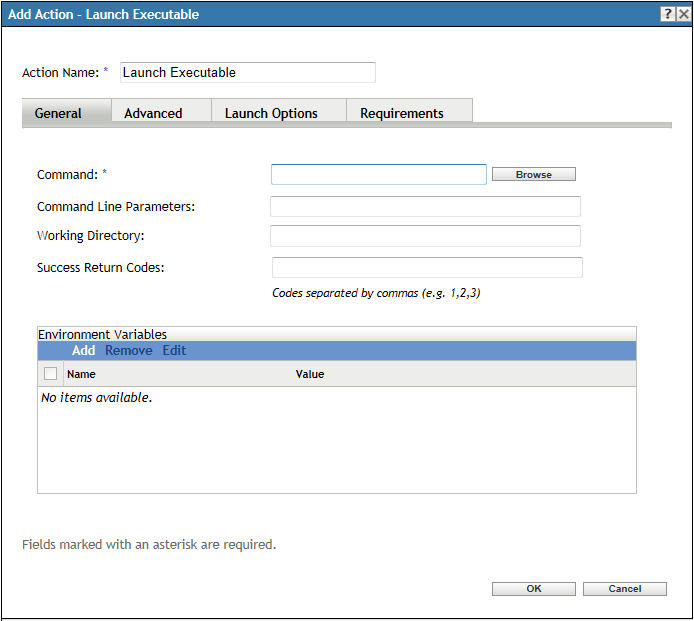Click the Environment Variables panel title
694x621 pixels.
[x=103, y=334]
